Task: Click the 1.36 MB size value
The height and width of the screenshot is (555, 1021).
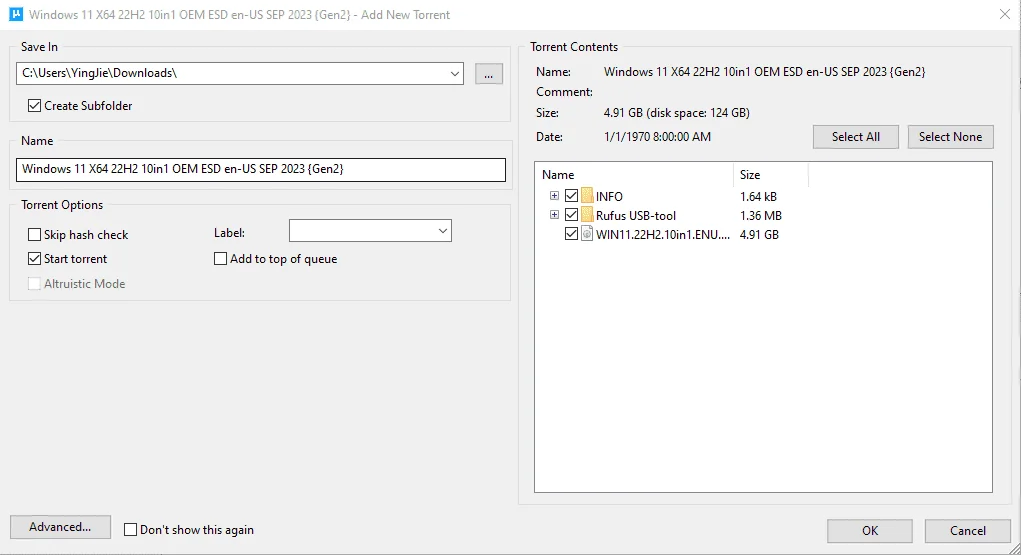Action: 761,216
